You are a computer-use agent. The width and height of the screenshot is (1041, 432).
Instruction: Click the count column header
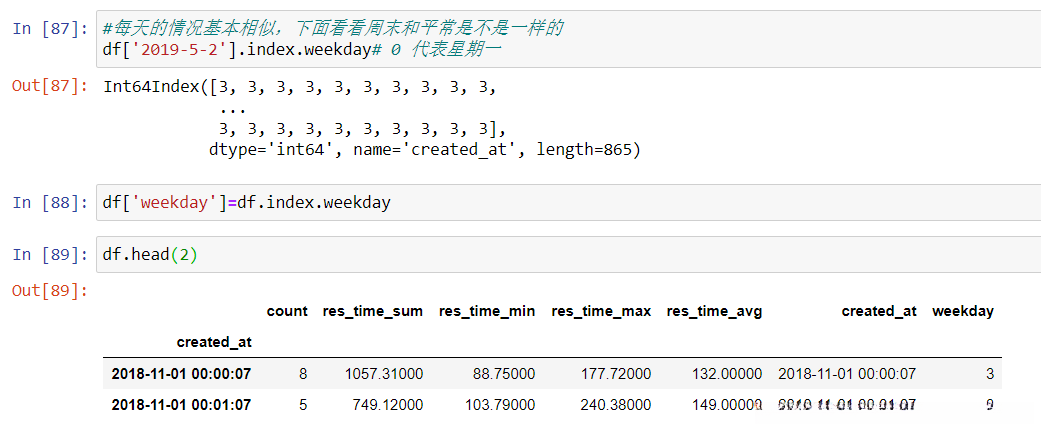287,311
